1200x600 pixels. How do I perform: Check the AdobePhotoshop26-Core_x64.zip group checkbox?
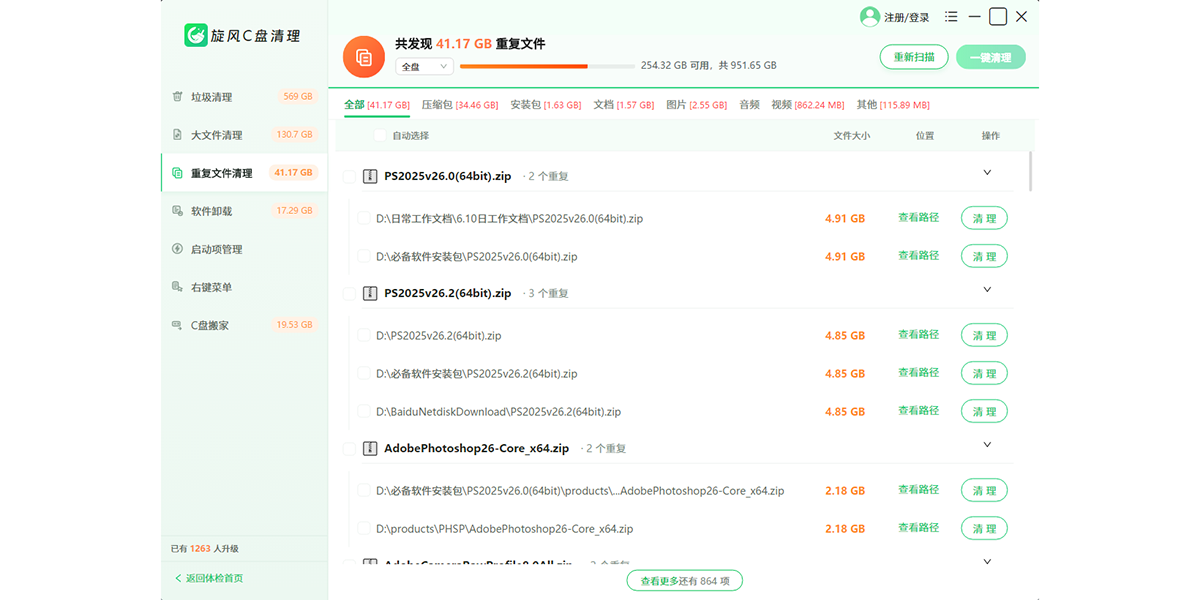pyautogui.click(x=348, y=449)
